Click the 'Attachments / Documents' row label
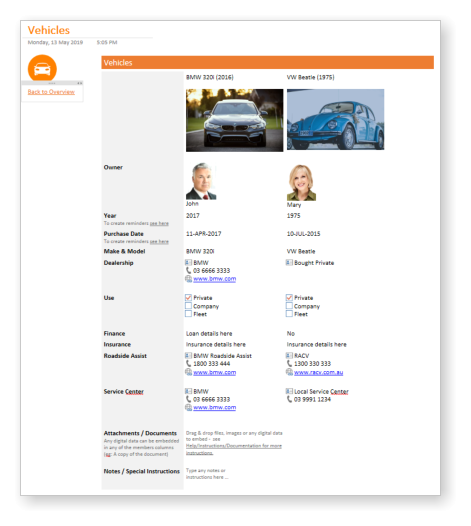The height and width of the screenshot is (526, 471). coord(140,433)
